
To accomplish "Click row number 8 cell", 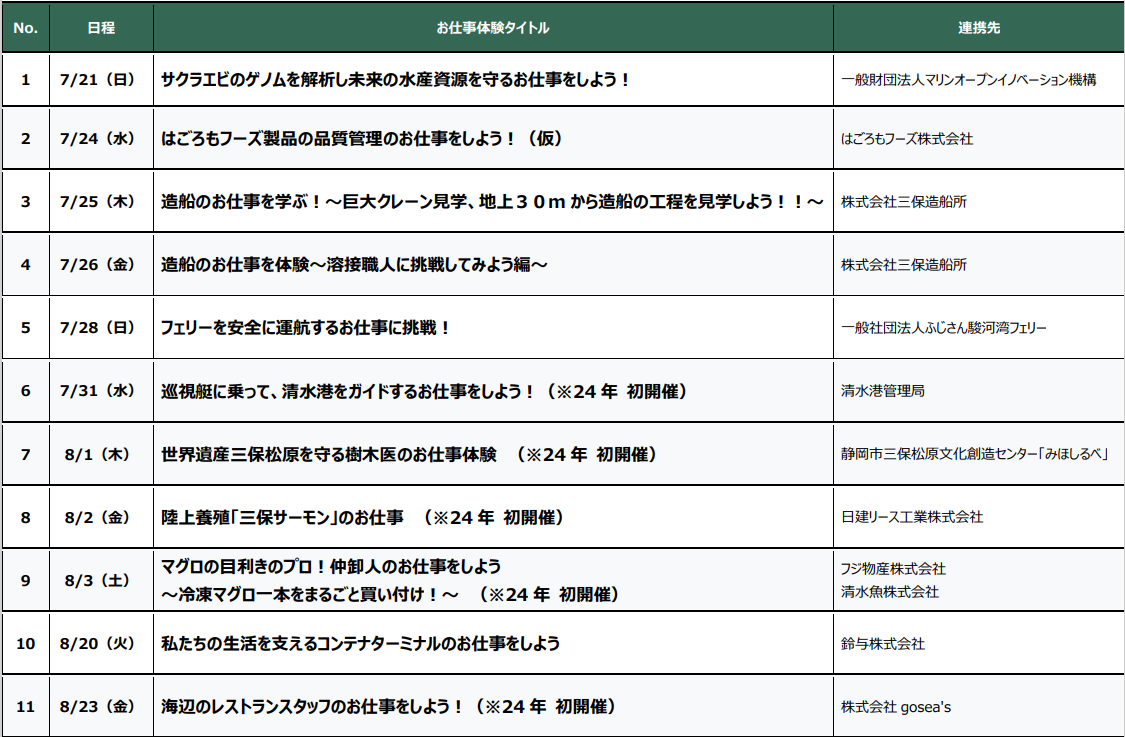I will [26, 517].
